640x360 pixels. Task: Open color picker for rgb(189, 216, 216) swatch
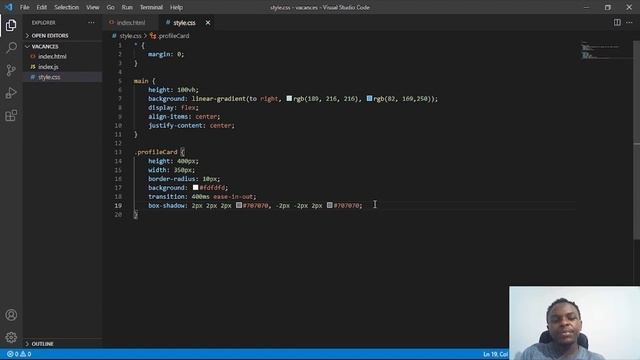[289, 98]
